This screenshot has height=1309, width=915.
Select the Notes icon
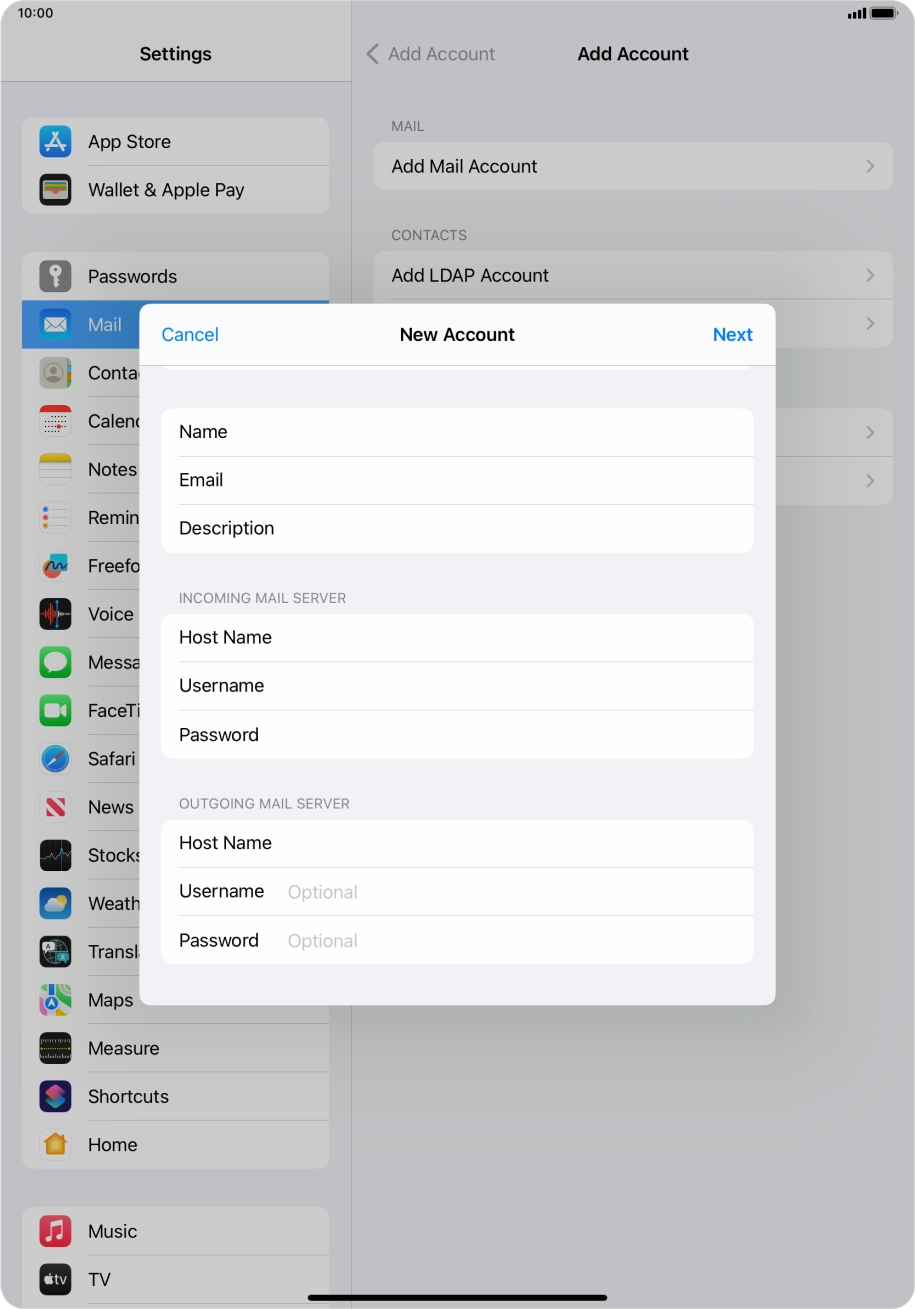click(x=55, y=469)
